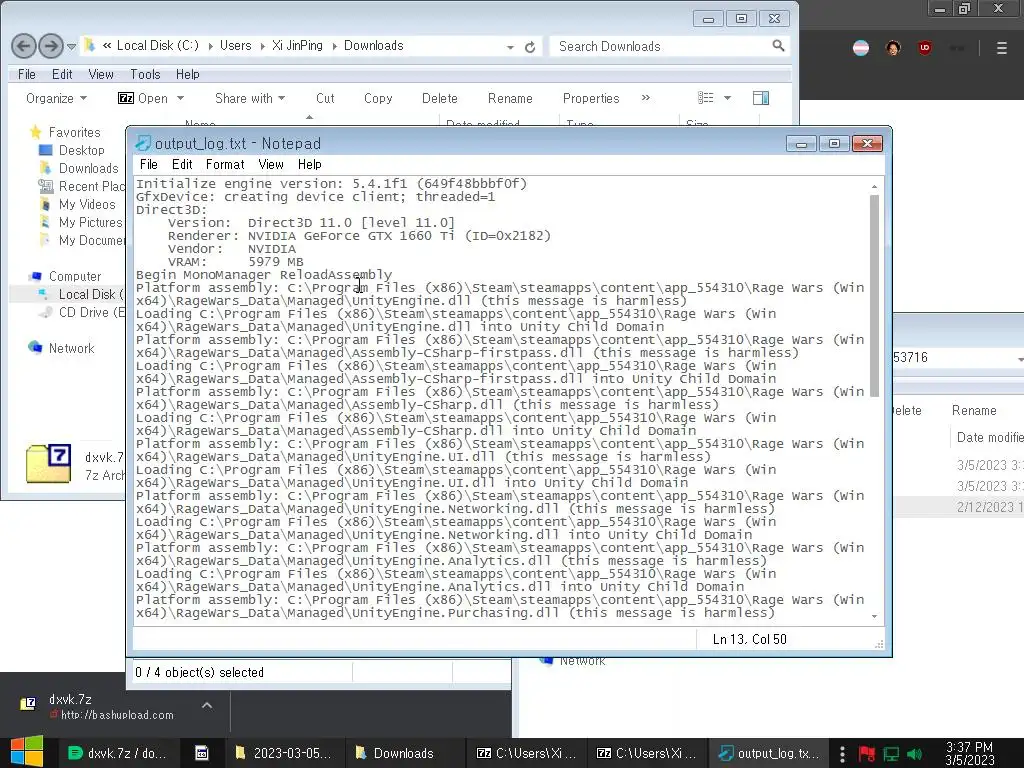Select Network in Downloads navigation pane
This screenshot has width=1024, height=768.
[71, 348]
